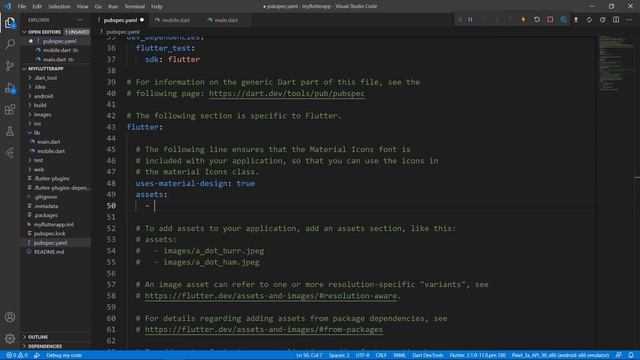
Task: Open the Terminal menu
Action: [x=134, y=6]
